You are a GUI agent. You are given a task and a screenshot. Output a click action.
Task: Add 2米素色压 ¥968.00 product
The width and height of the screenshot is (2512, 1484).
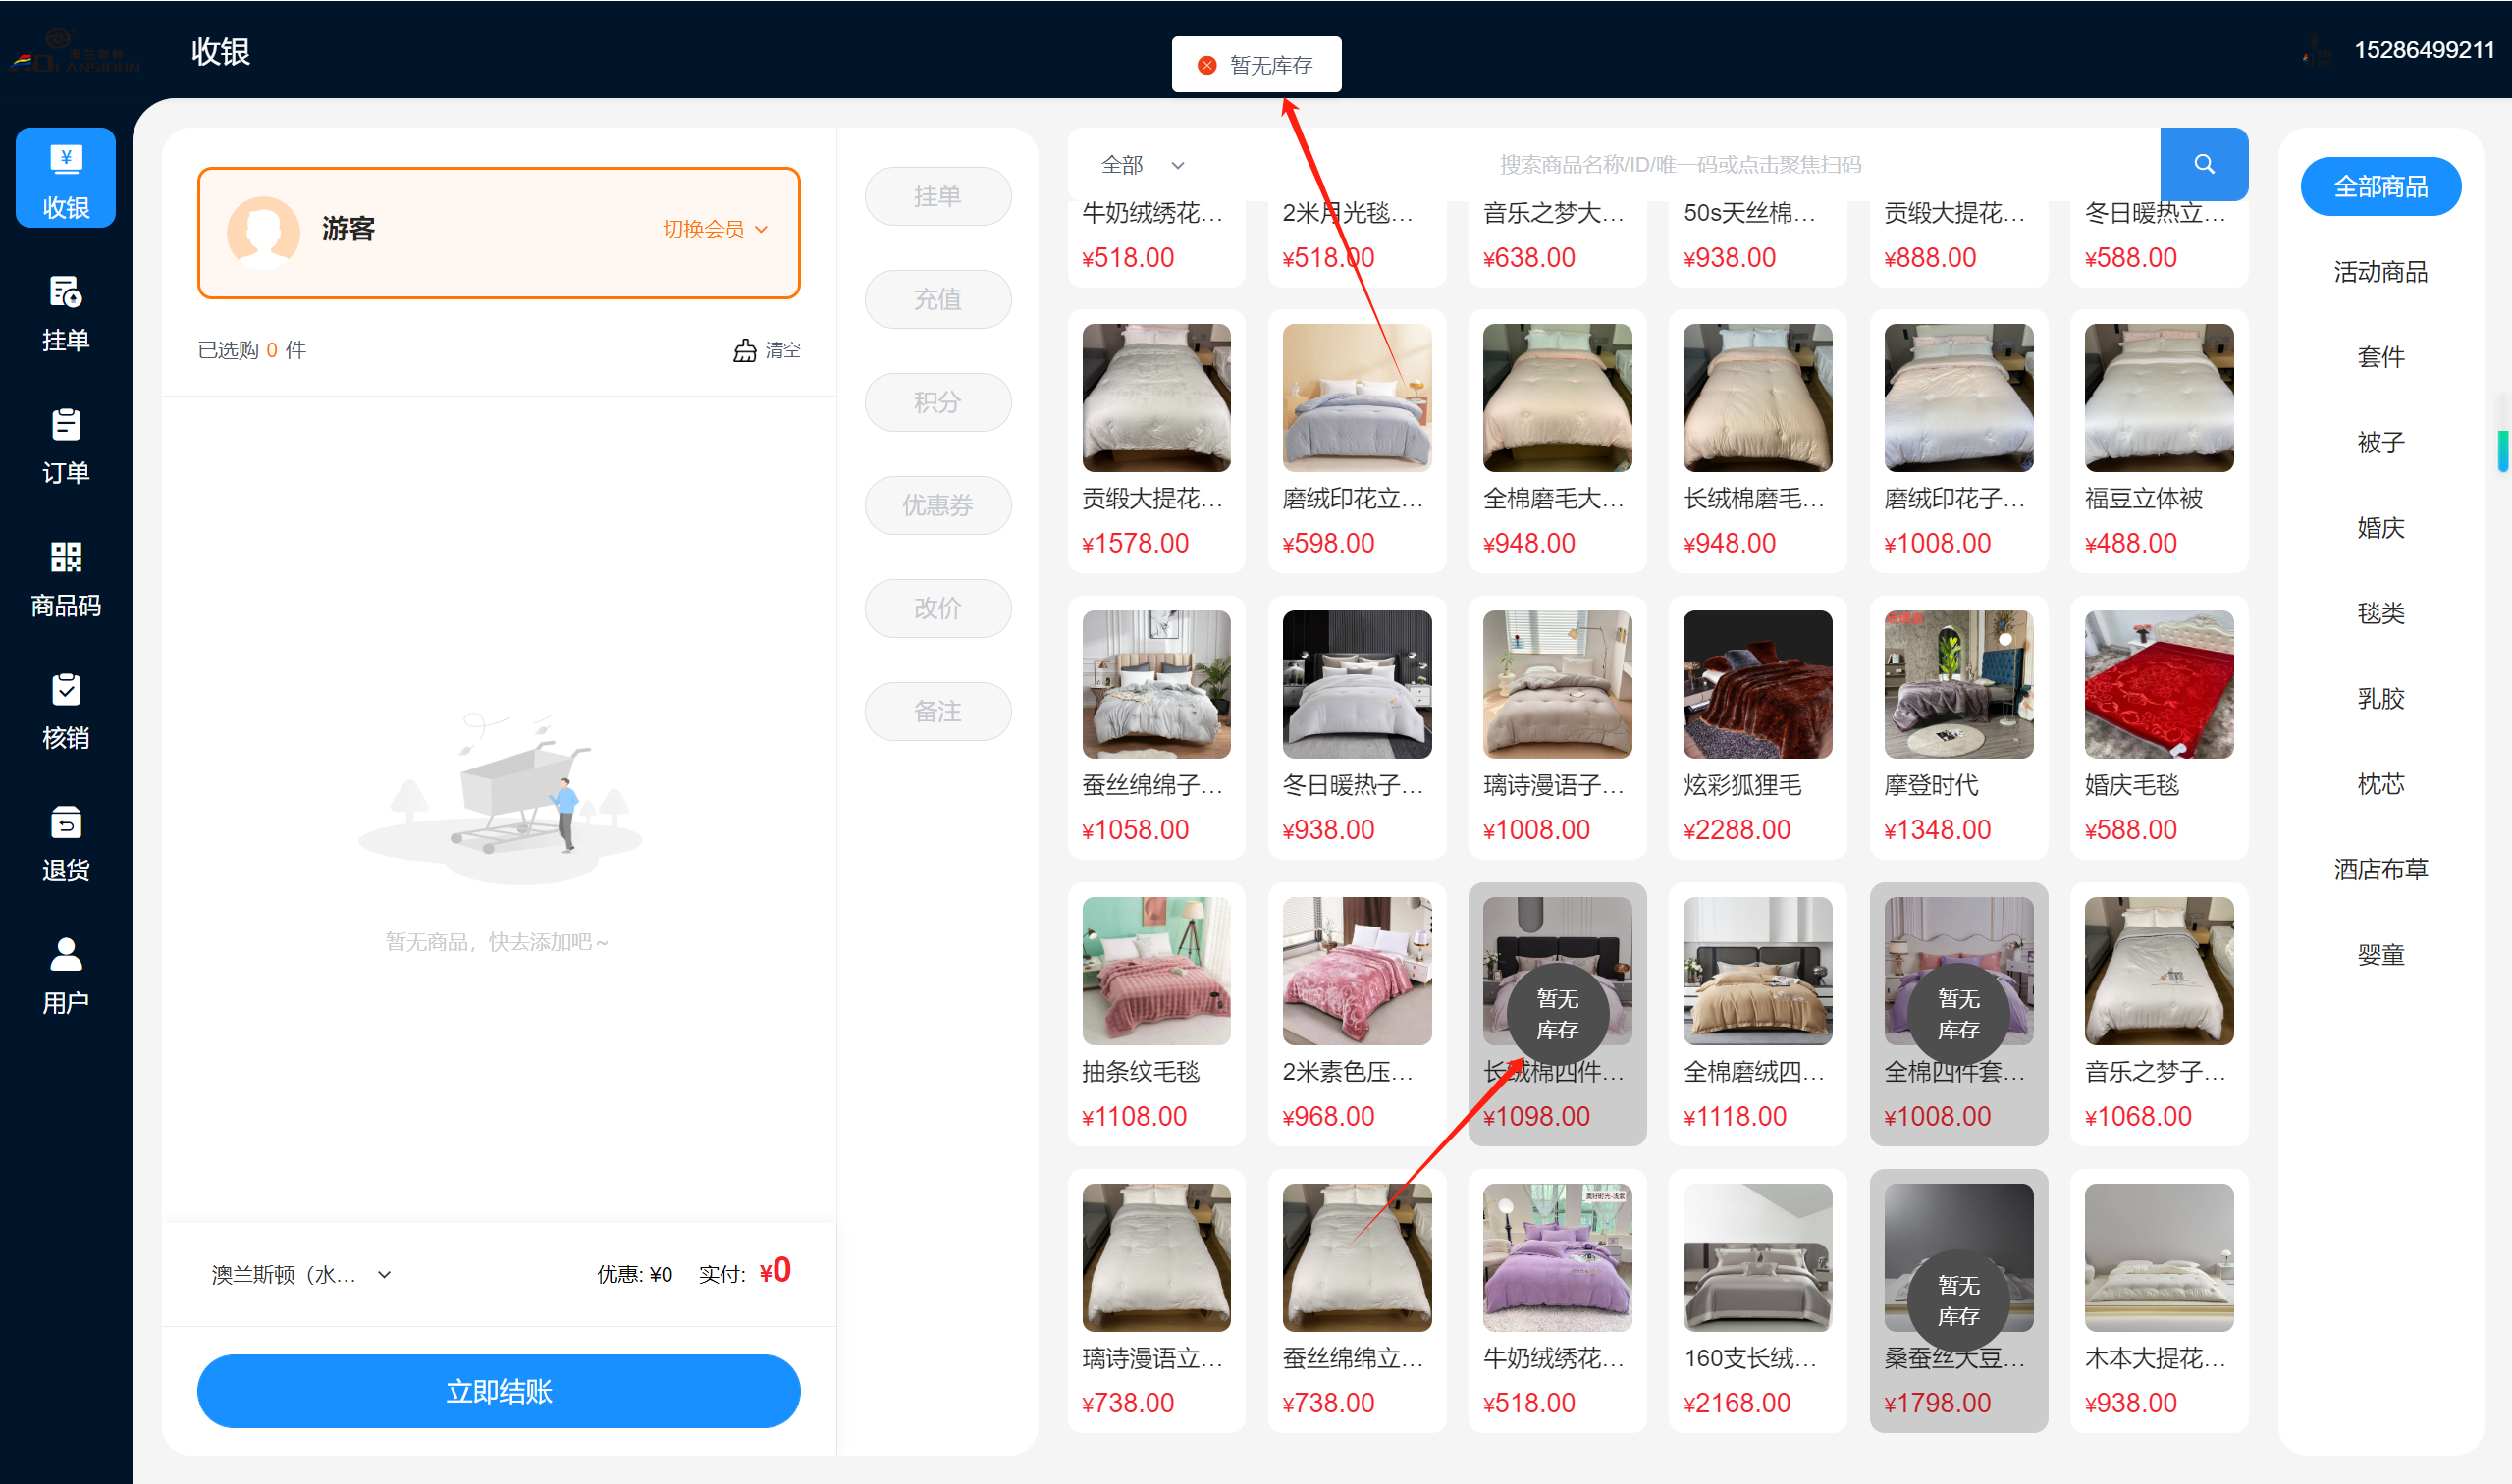pos(1357,1014)
